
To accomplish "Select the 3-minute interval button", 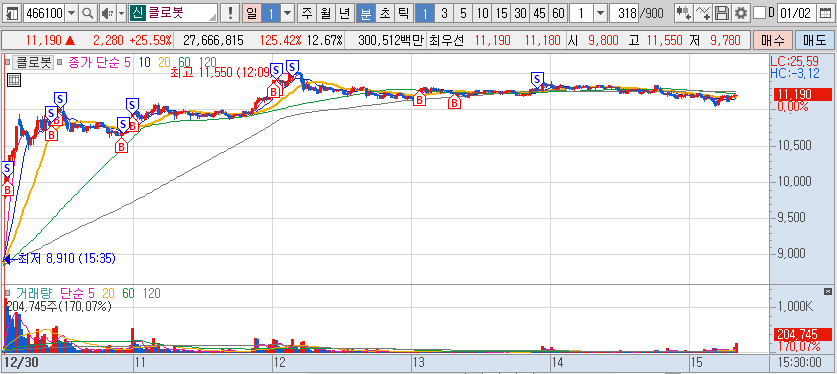I will 444,13.
